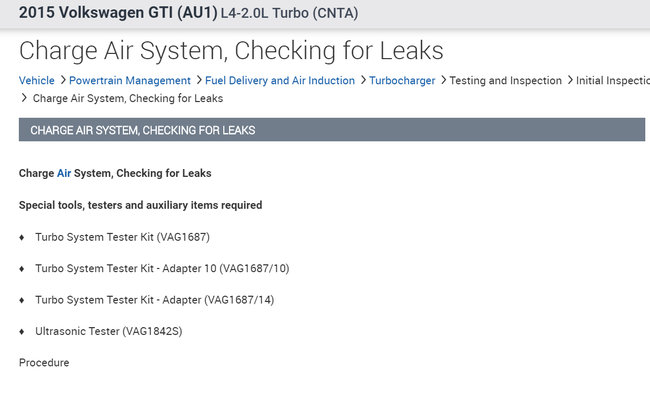Click diamond bullet beside Ultrasonic Tester
Viewport: 650px width, 403px height.
tap(22, 330)
